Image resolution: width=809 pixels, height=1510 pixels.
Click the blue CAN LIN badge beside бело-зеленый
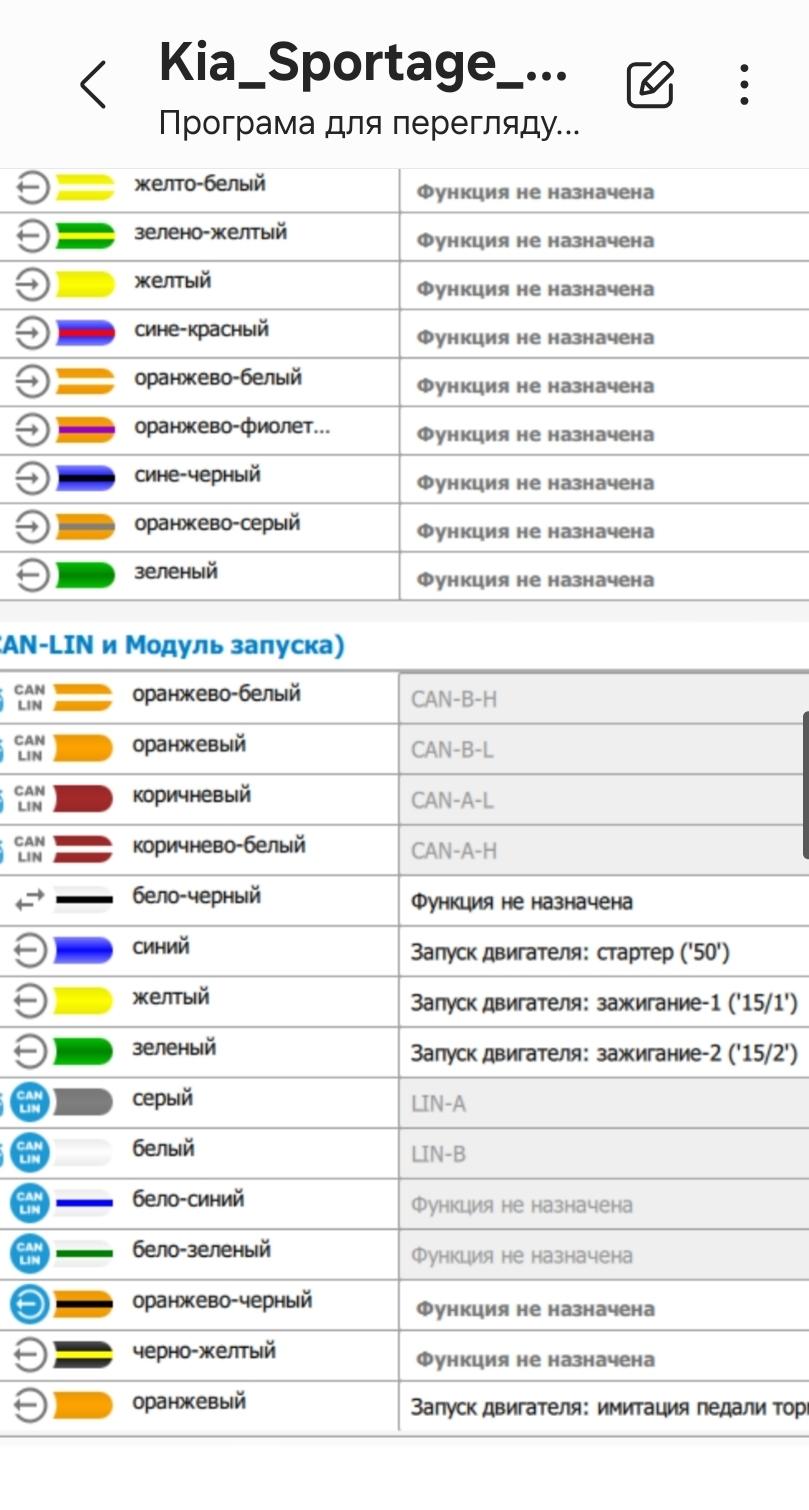[30, 1253]
